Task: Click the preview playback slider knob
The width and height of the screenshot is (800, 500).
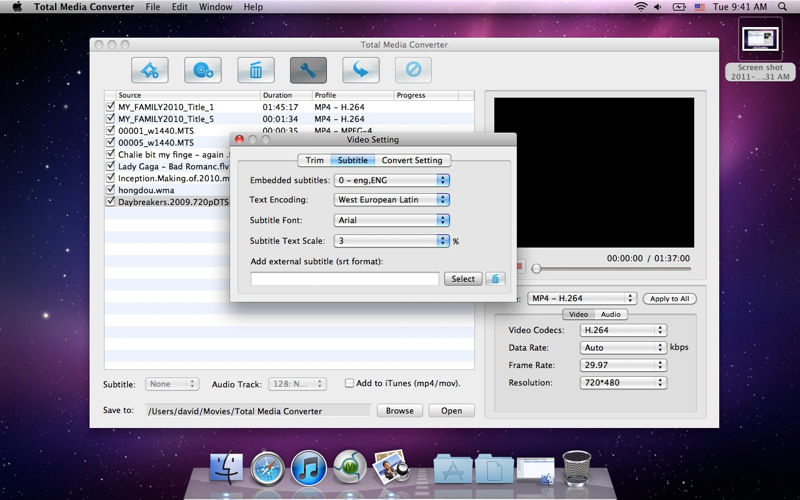Action: 536,268
